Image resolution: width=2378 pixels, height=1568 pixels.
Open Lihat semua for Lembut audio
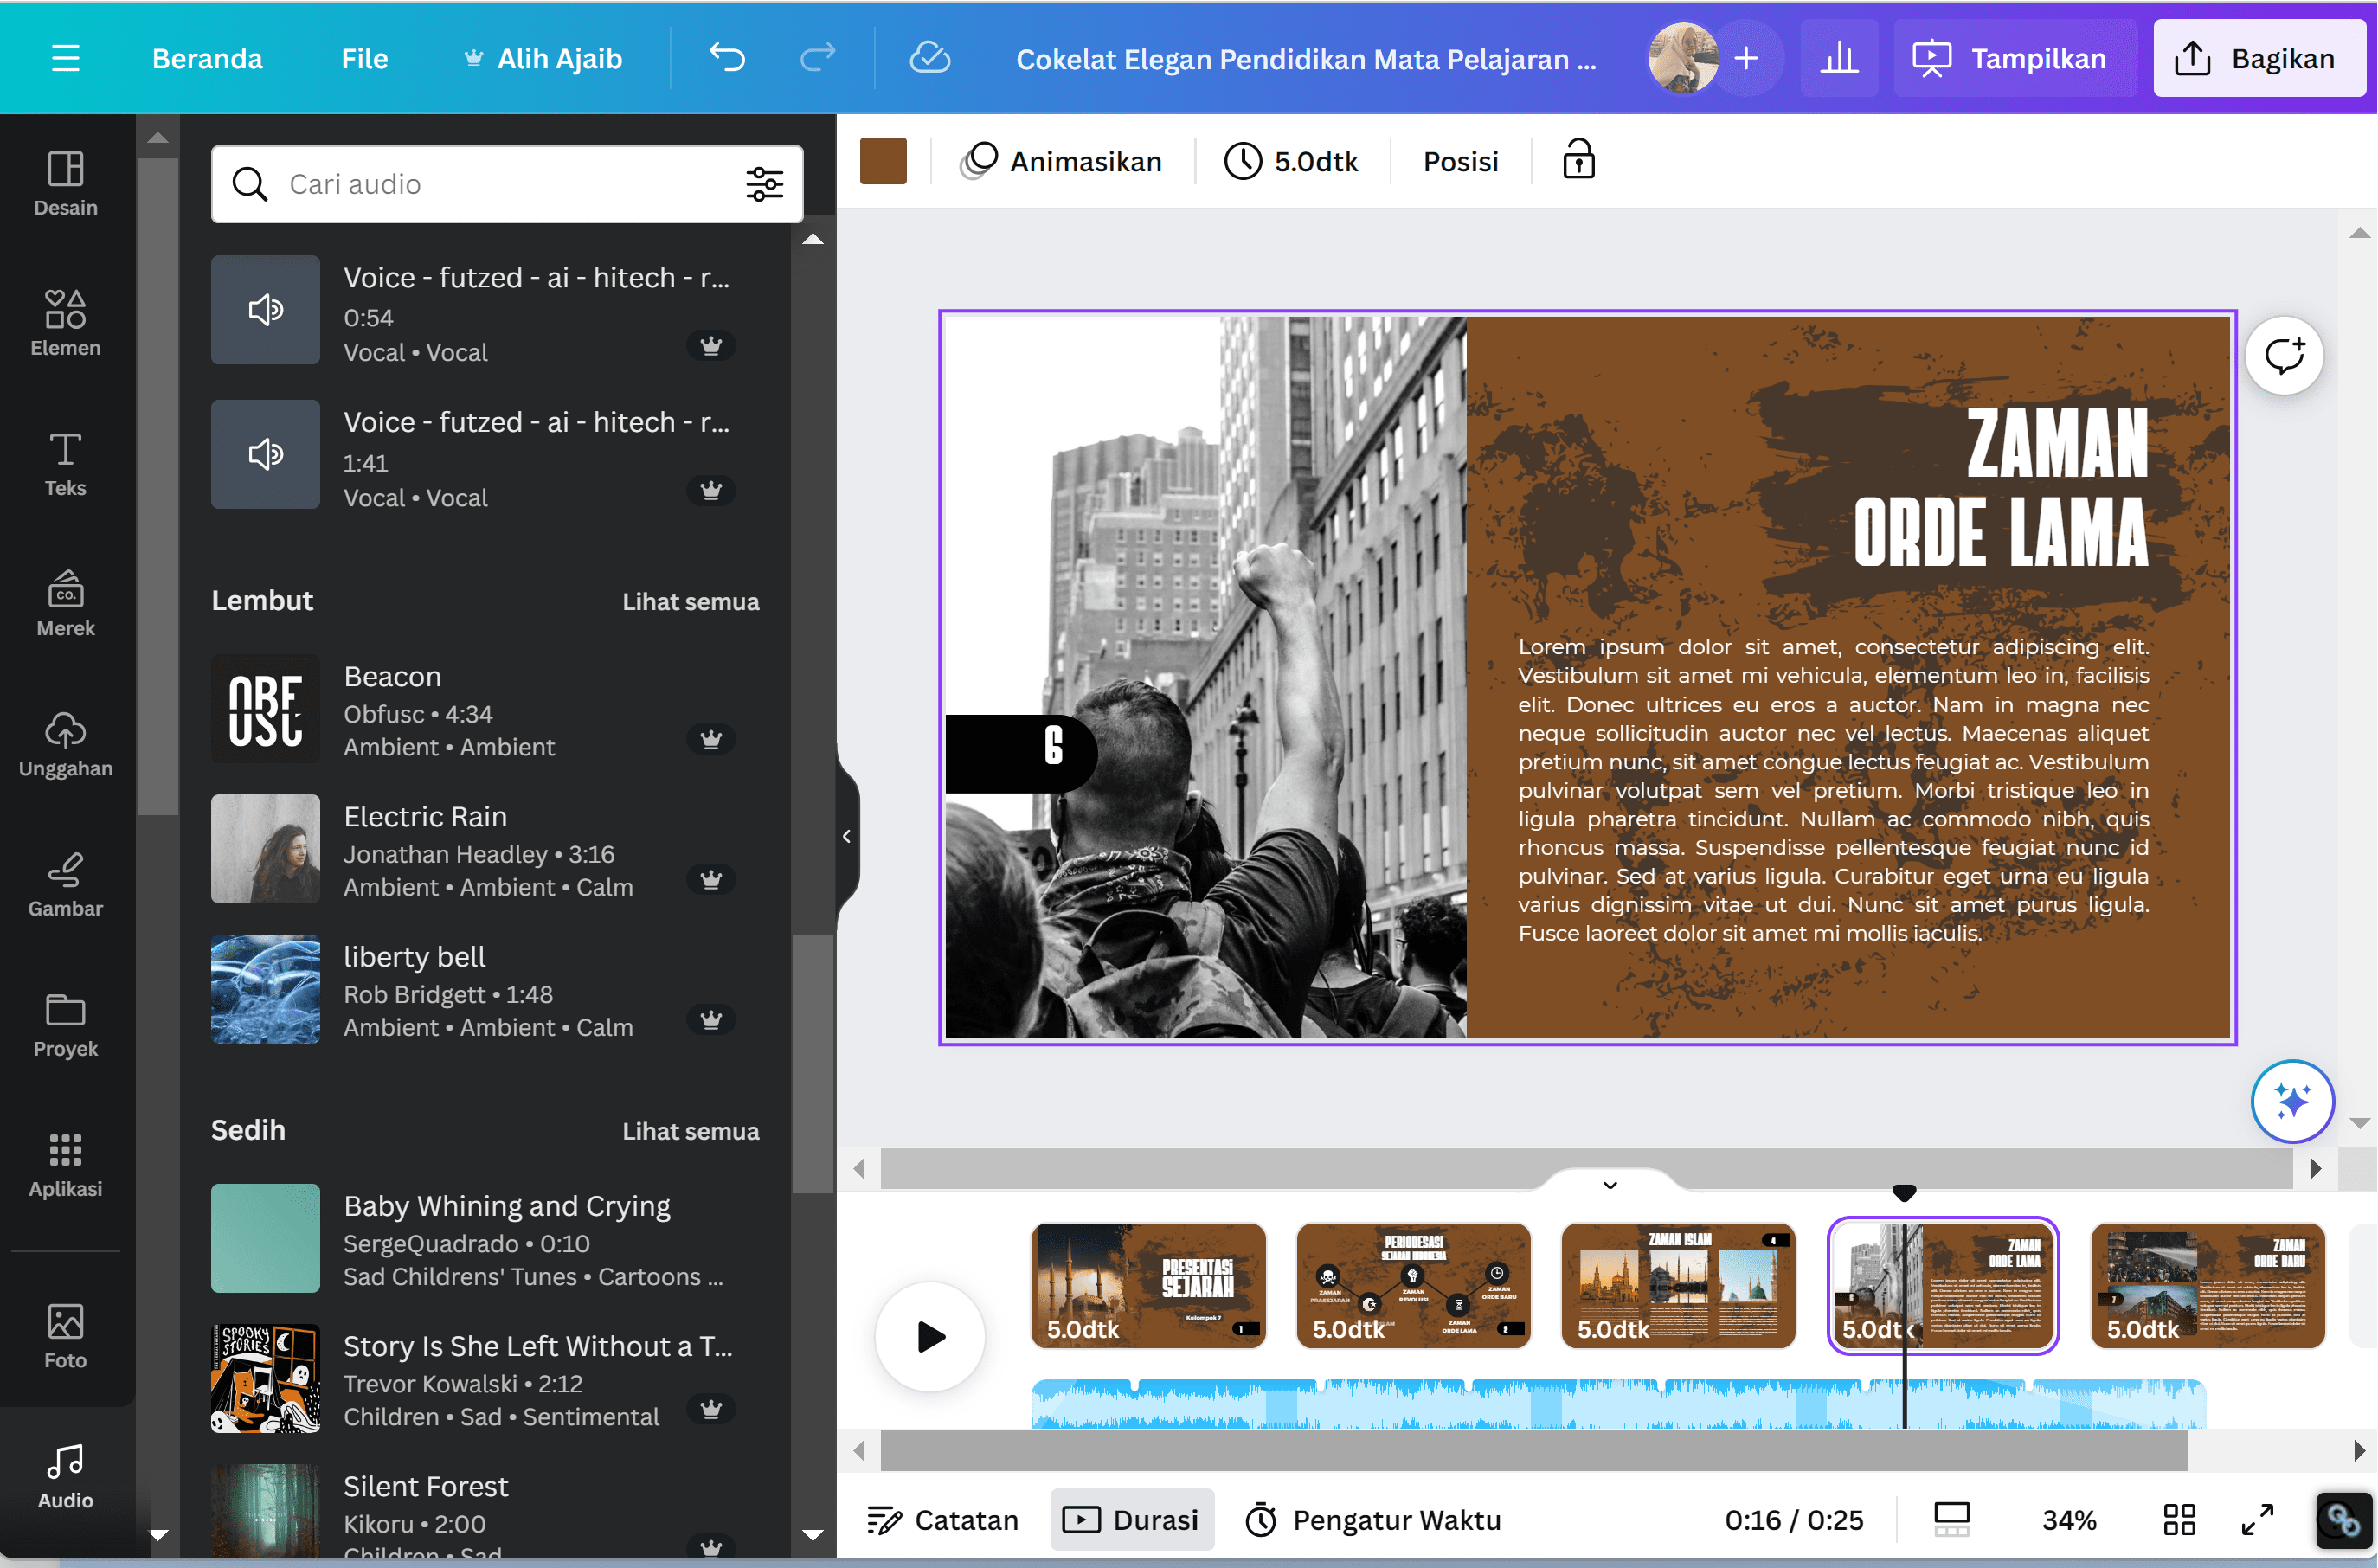[690, 601]
